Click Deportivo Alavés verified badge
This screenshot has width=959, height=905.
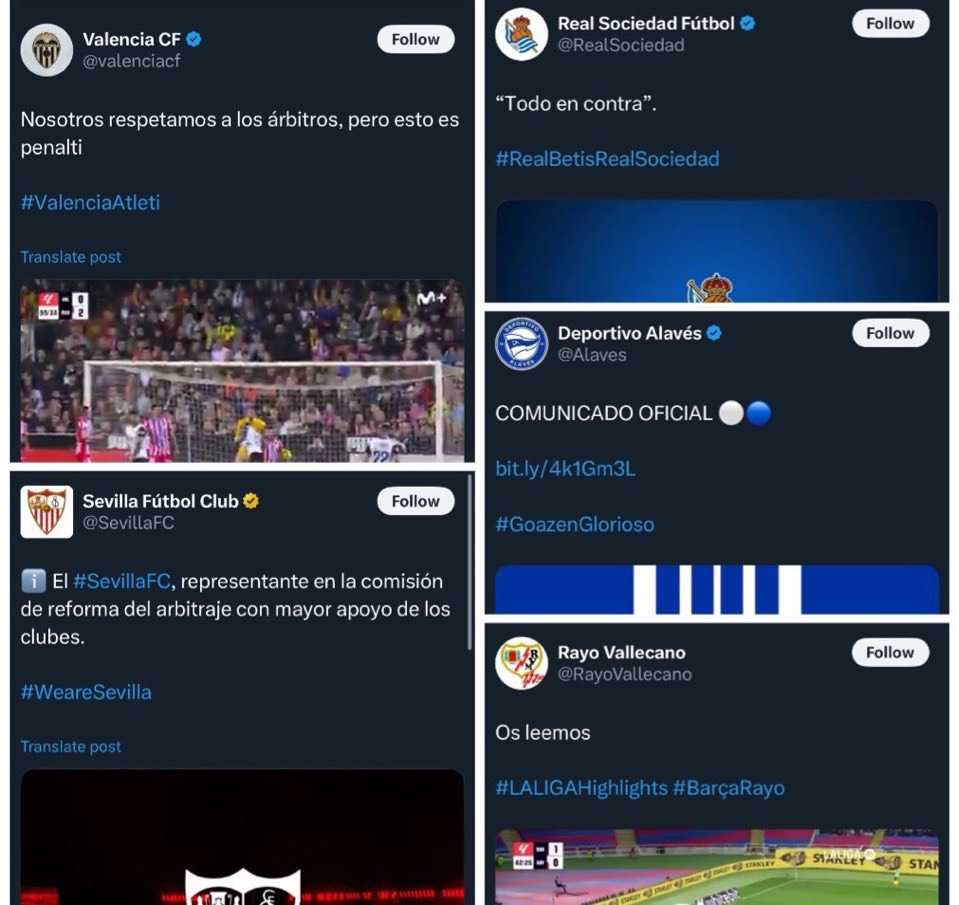click(x=714, y=333)
